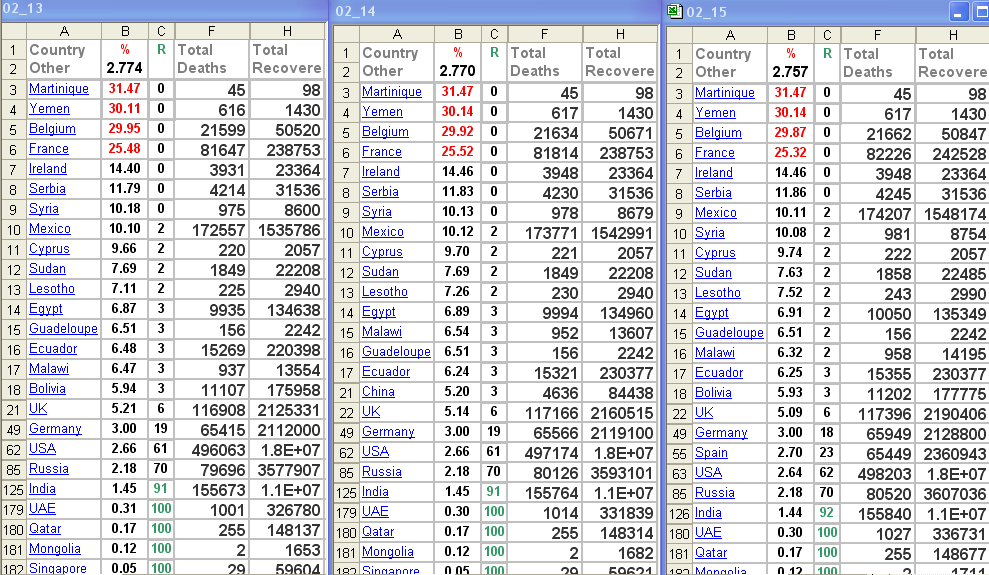Click Select All corner in 02_14 sheet

click(x=345, y=33)
